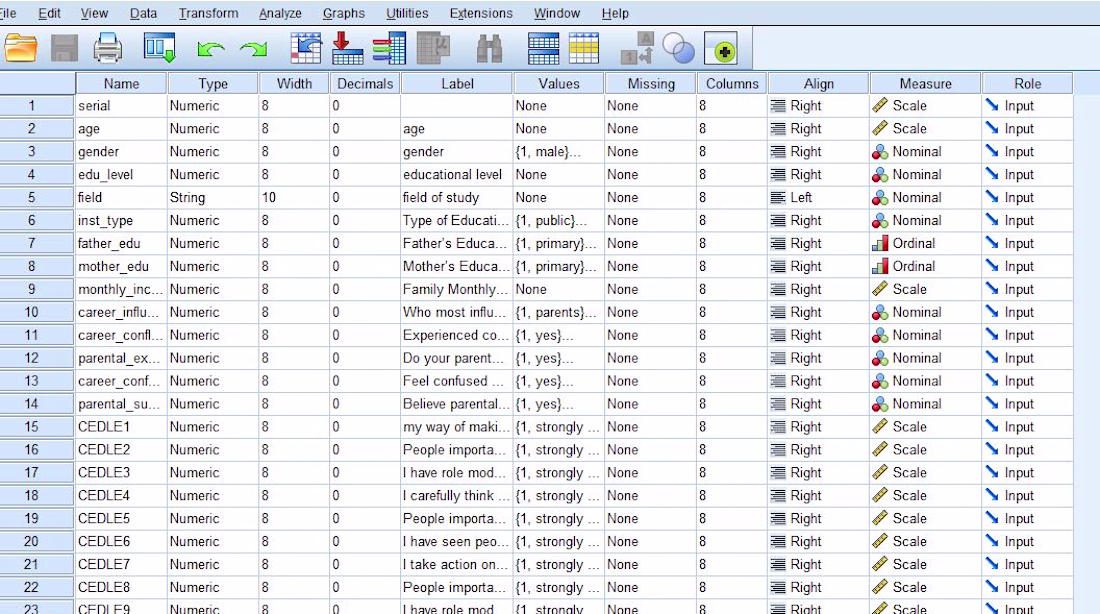Click the Values column header
This screenshot has height=614, width=1100.
click(x=559, y=84)
